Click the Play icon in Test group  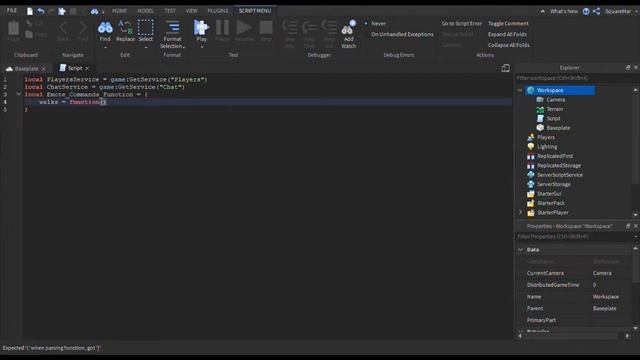[201, 27]
